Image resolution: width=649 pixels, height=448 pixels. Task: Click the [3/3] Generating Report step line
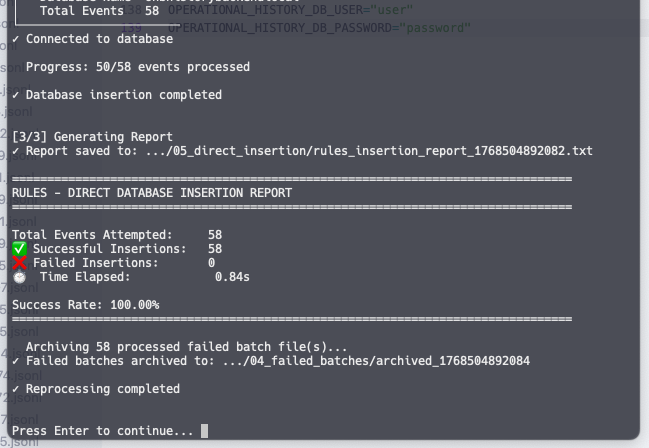pyautogui.click(x=92, y=137)
